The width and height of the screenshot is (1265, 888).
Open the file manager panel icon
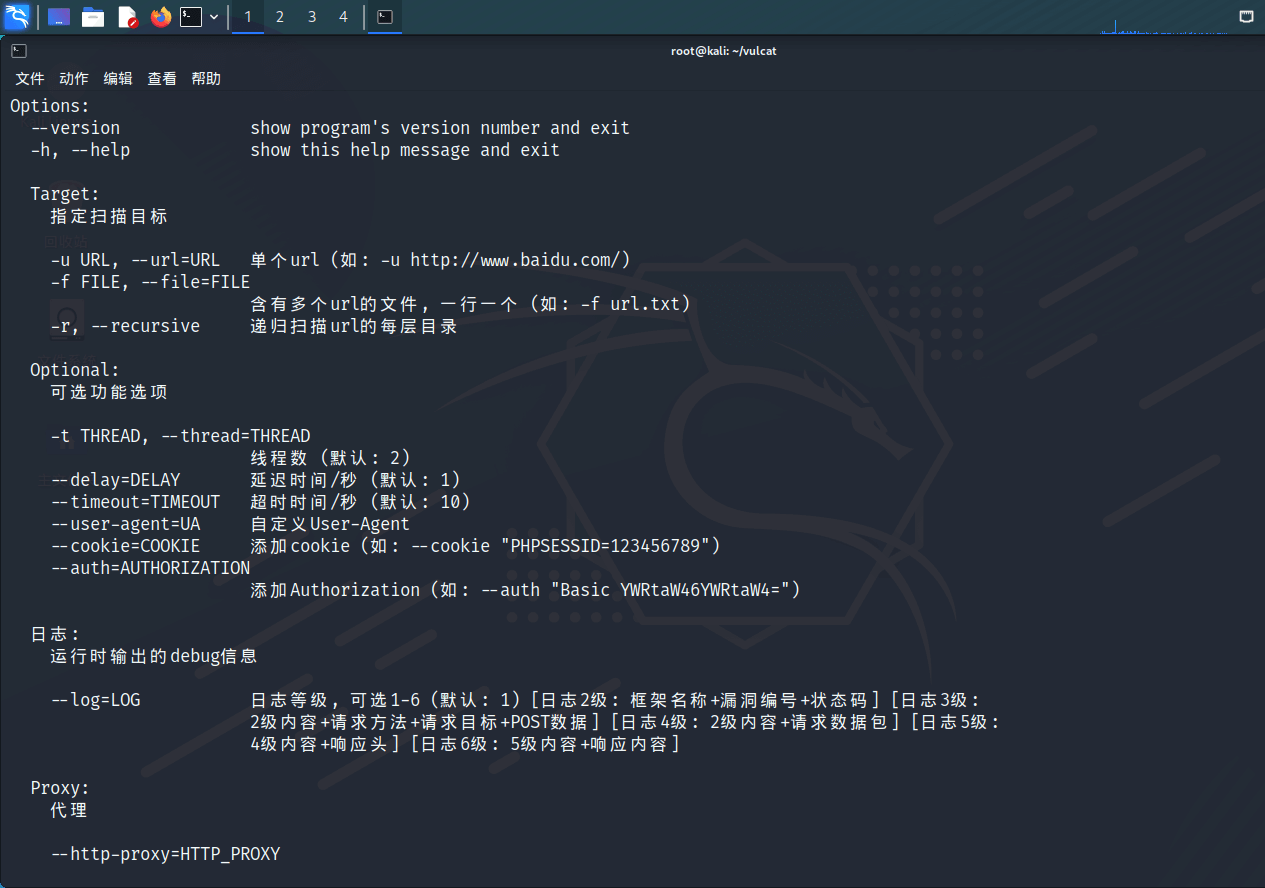[93, 17]
